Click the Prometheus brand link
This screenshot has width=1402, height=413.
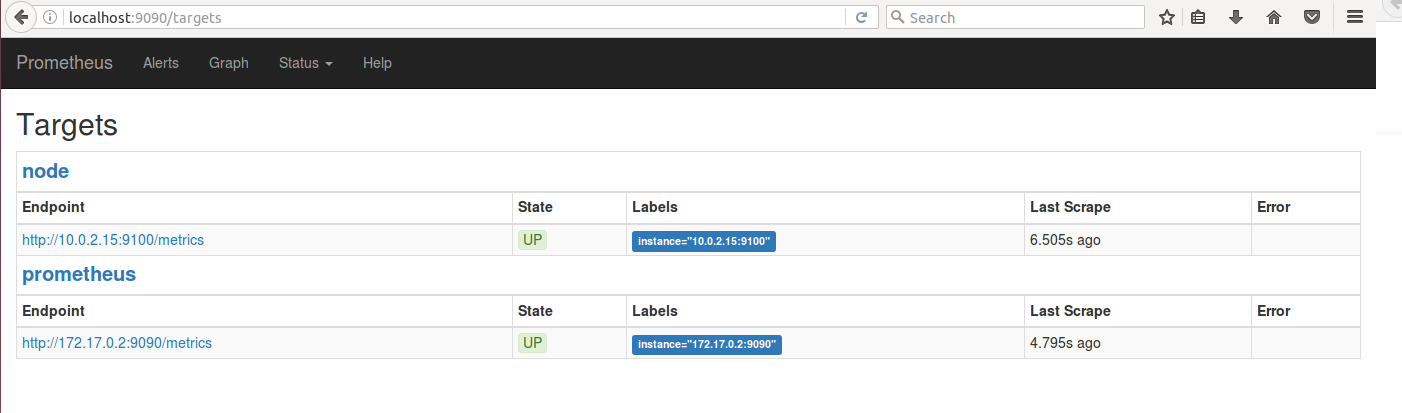click(65, 63)
